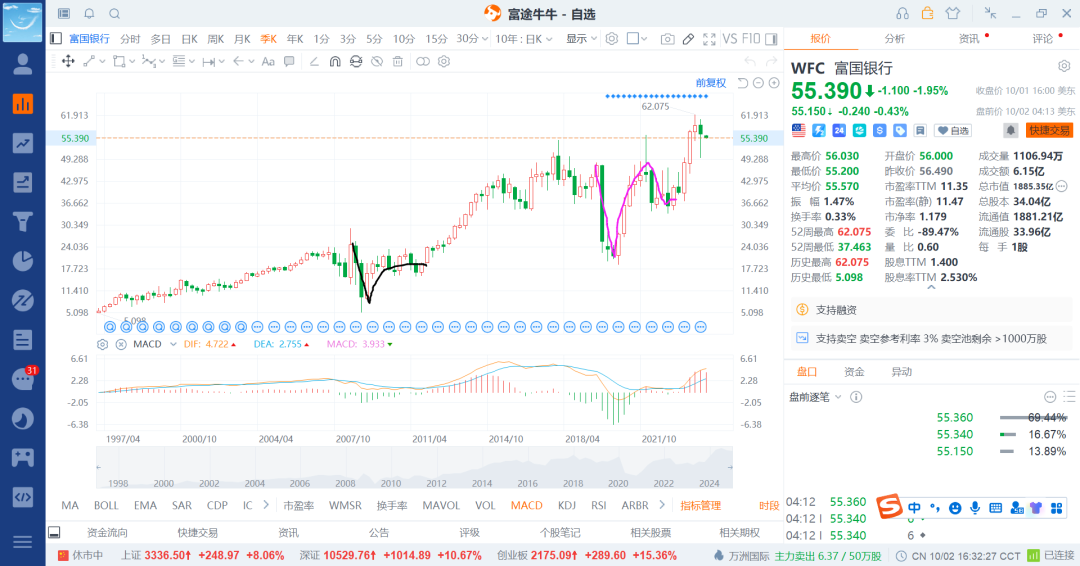Open search with magnifier icon
Image resolution: width=1080 pixels, height=566 pixels.
(115, 14)
